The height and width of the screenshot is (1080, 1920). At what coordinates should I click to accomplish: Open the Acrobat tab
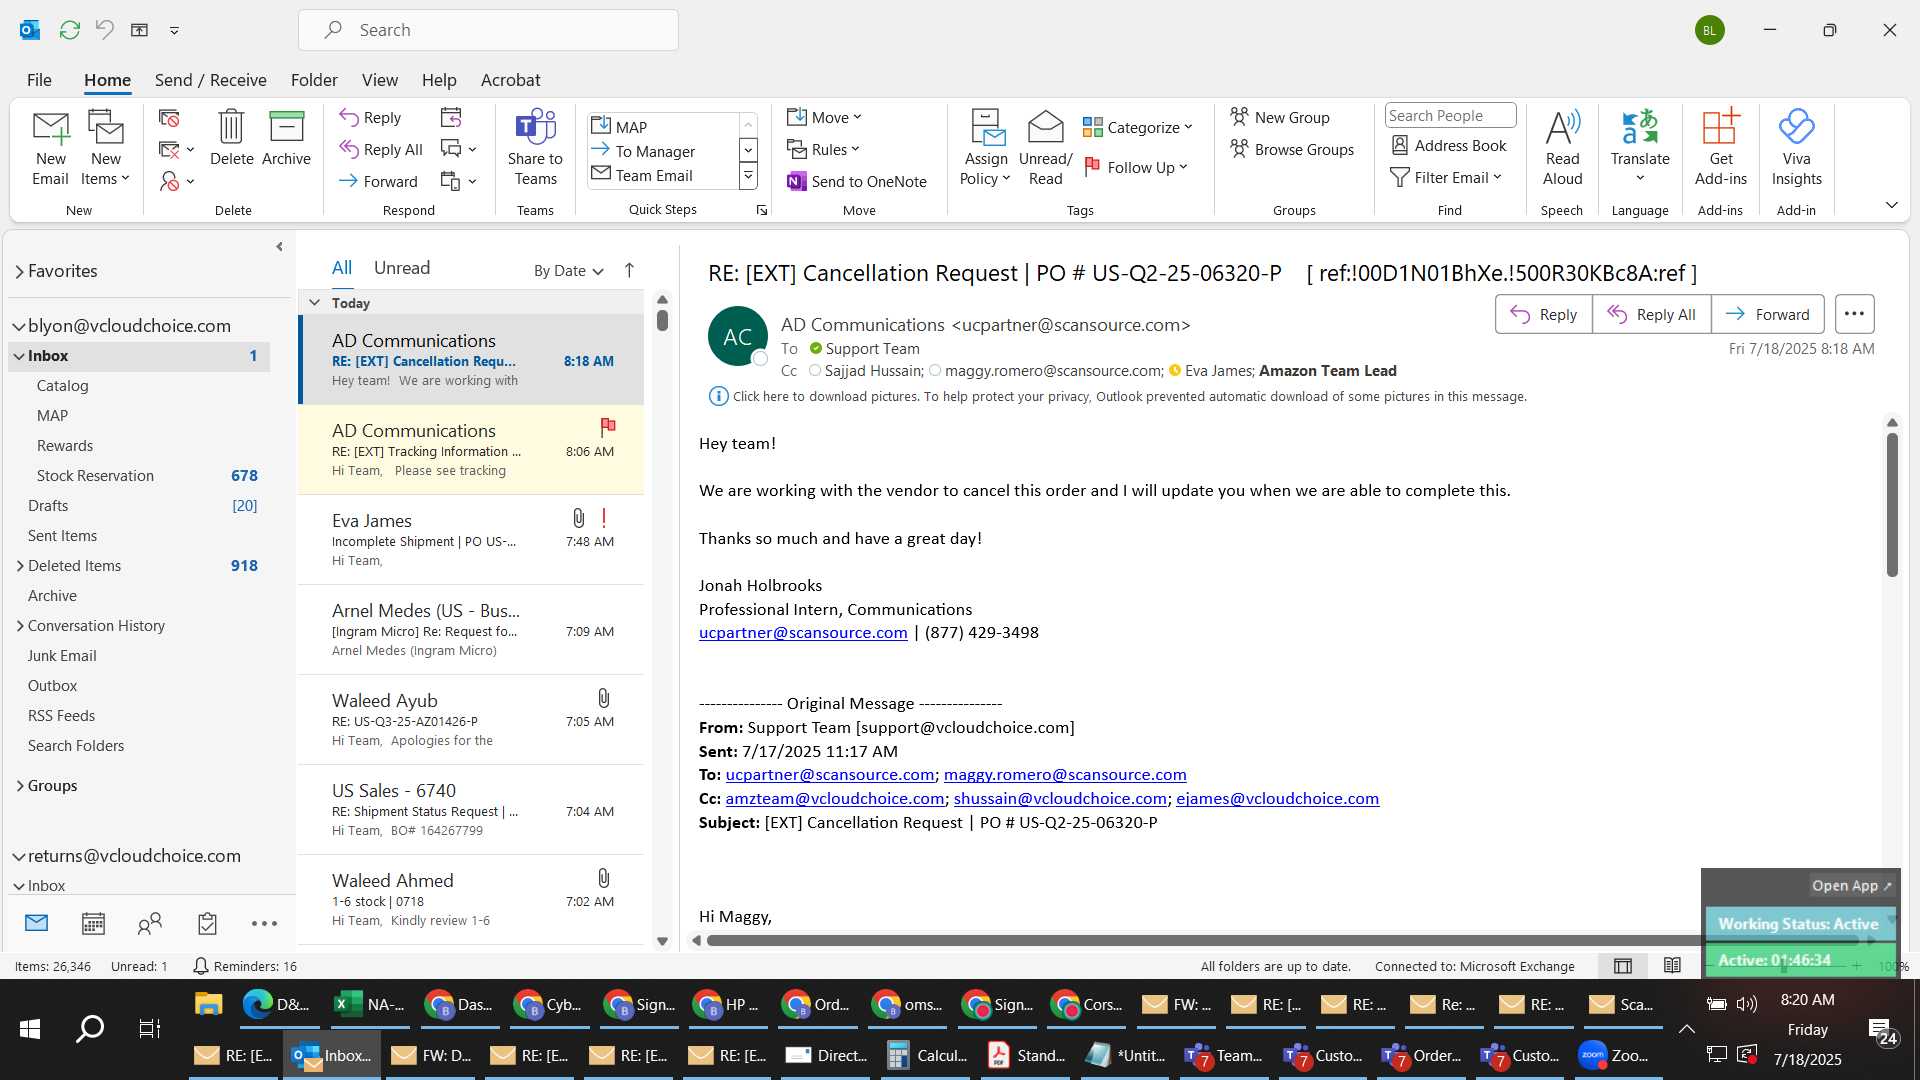click(510, 80)
